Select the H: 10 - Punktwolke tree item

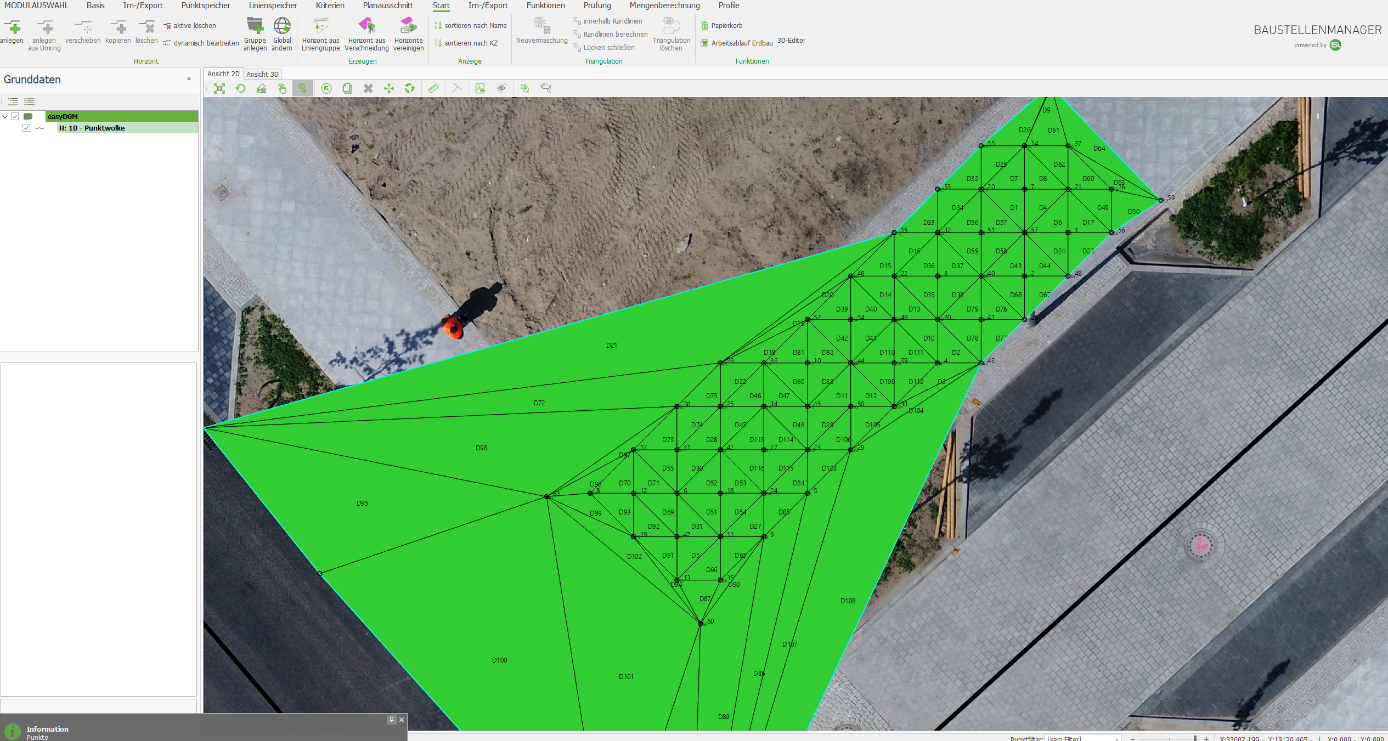pyautogui.click(x=92, y=128)
